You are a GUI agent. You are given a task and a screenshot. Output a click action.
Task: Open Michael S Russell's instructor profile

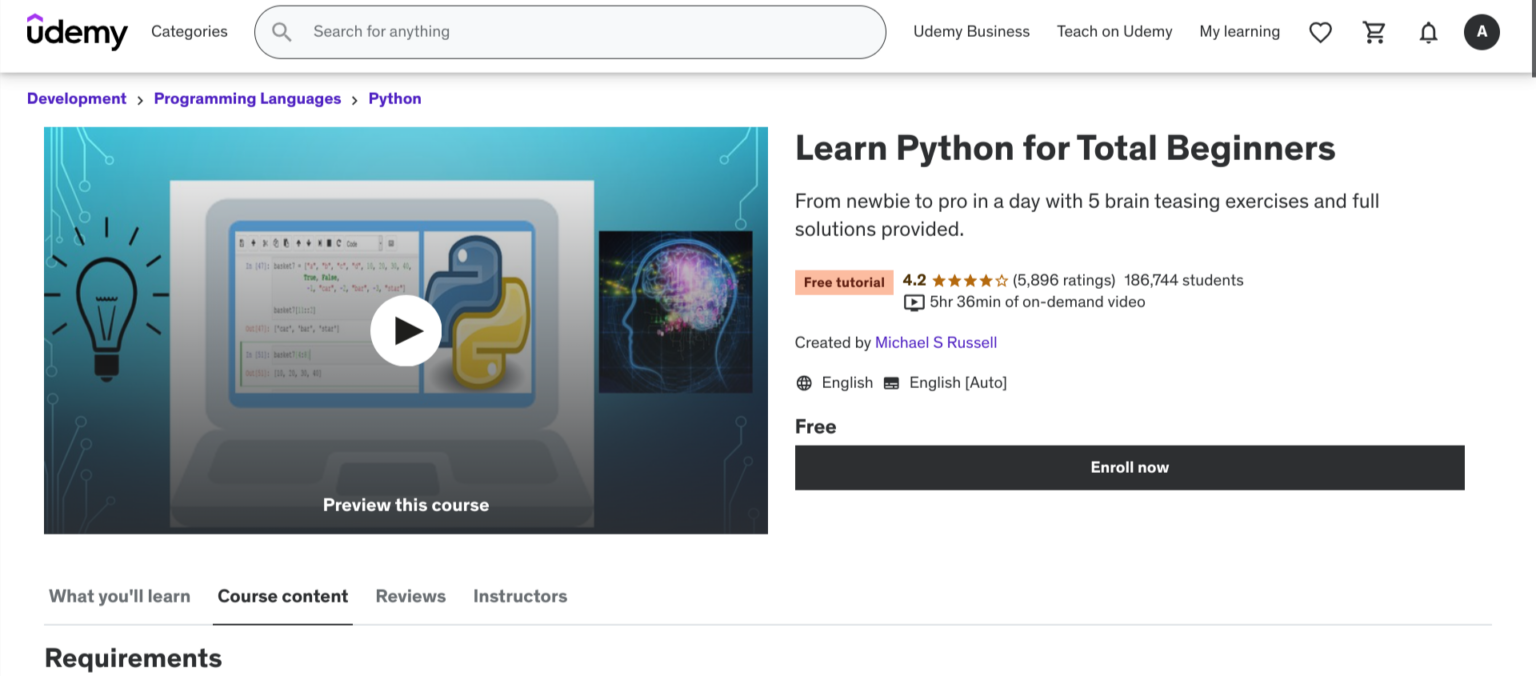[936, 342]
